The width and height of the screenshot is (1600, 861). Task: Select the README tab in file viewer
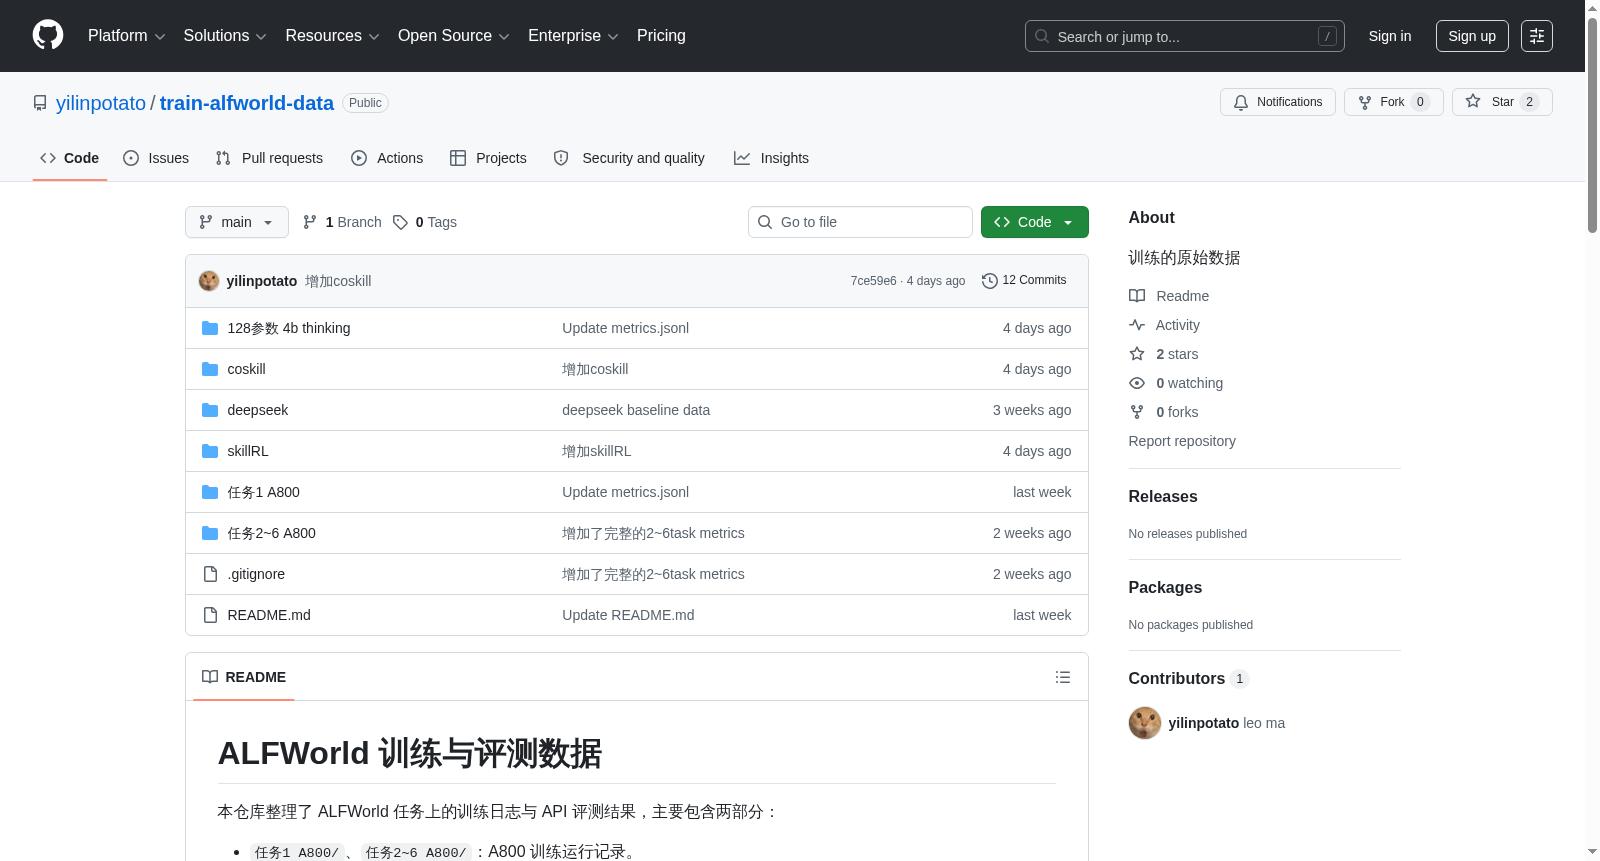point(244,677)
